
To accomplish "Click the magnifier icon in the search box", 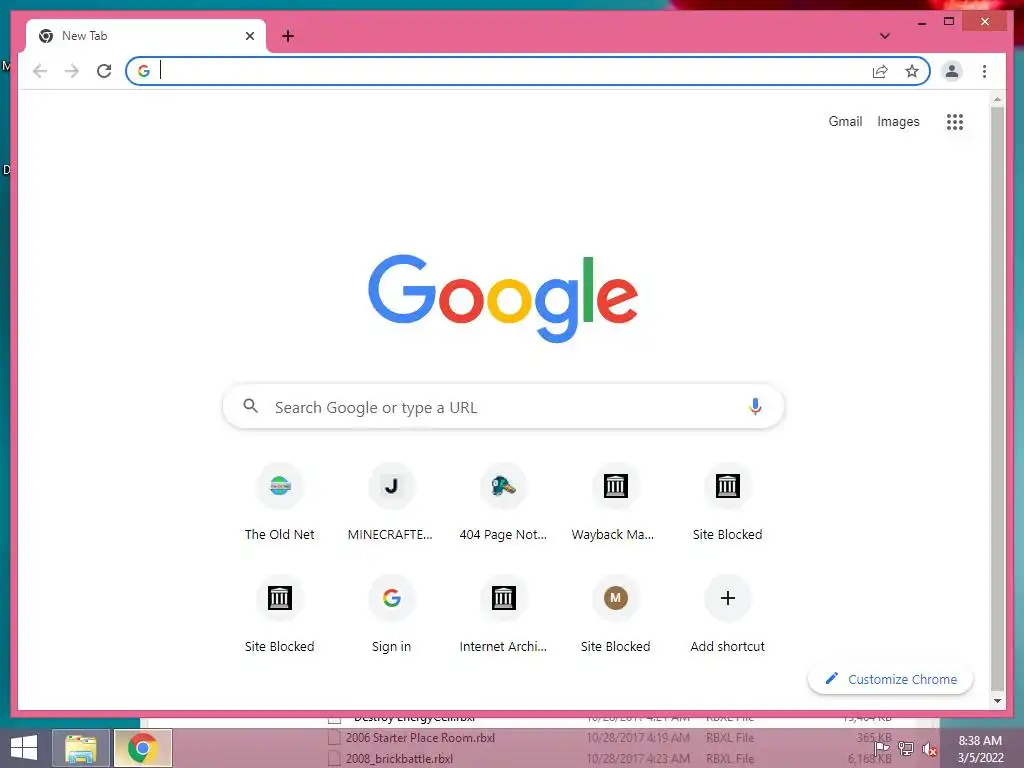I will coord(250,406).
